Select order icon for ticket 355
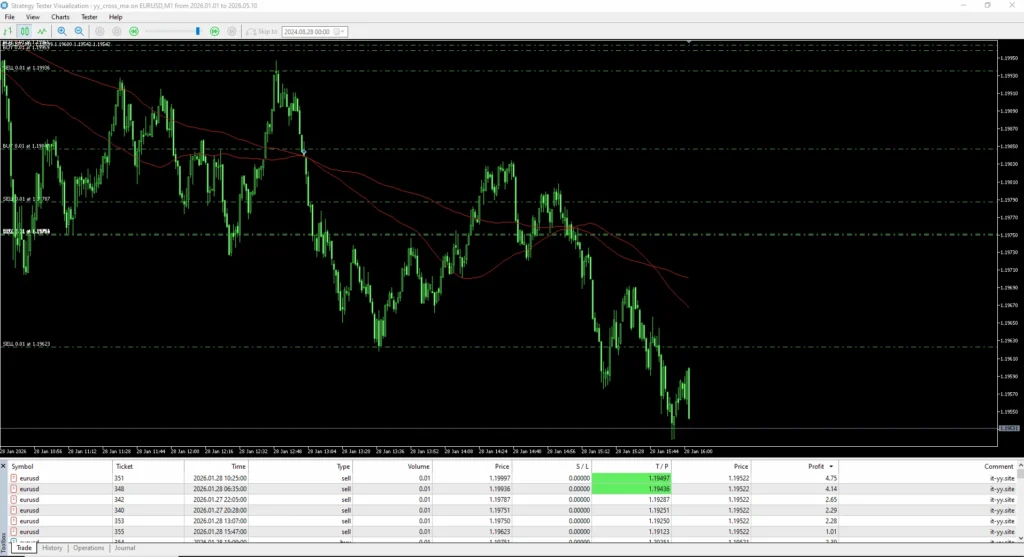 (14, 532)
